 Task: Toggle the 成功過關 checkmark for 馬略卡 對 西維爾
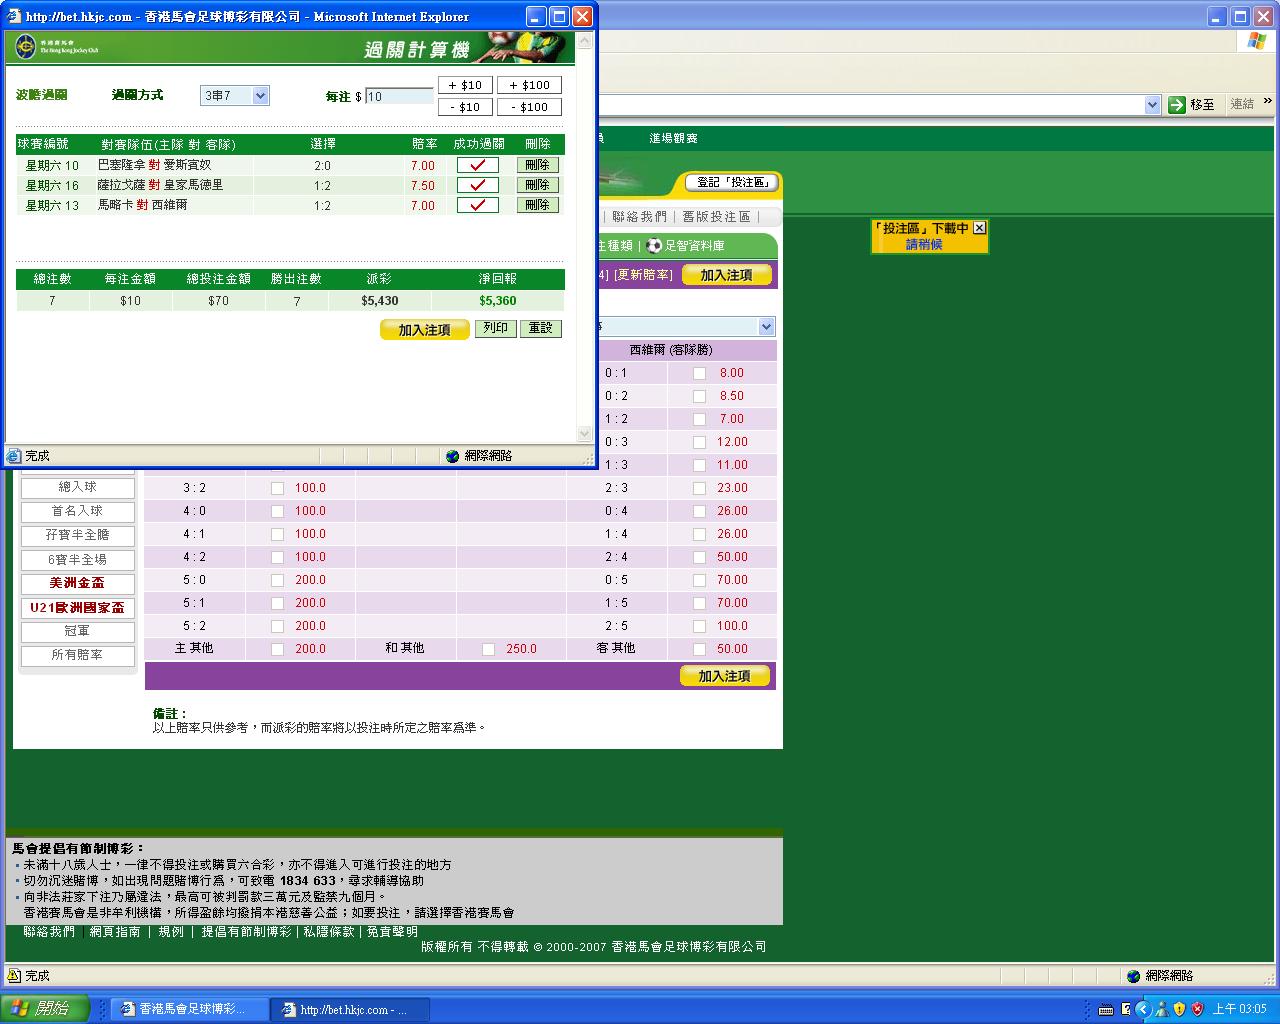coord(477,205)
